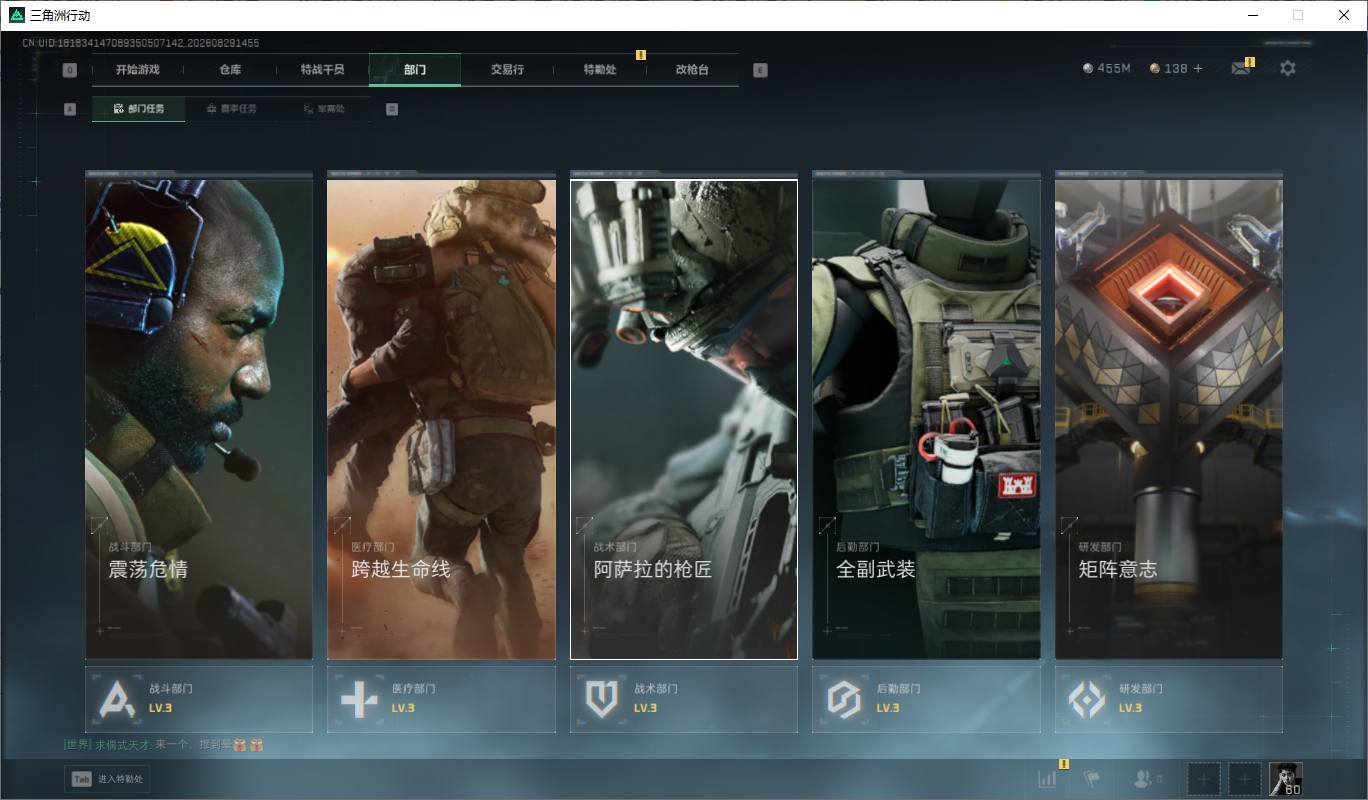
Task: Click the plus to add gold currency
Action: tap(1198, 68)
